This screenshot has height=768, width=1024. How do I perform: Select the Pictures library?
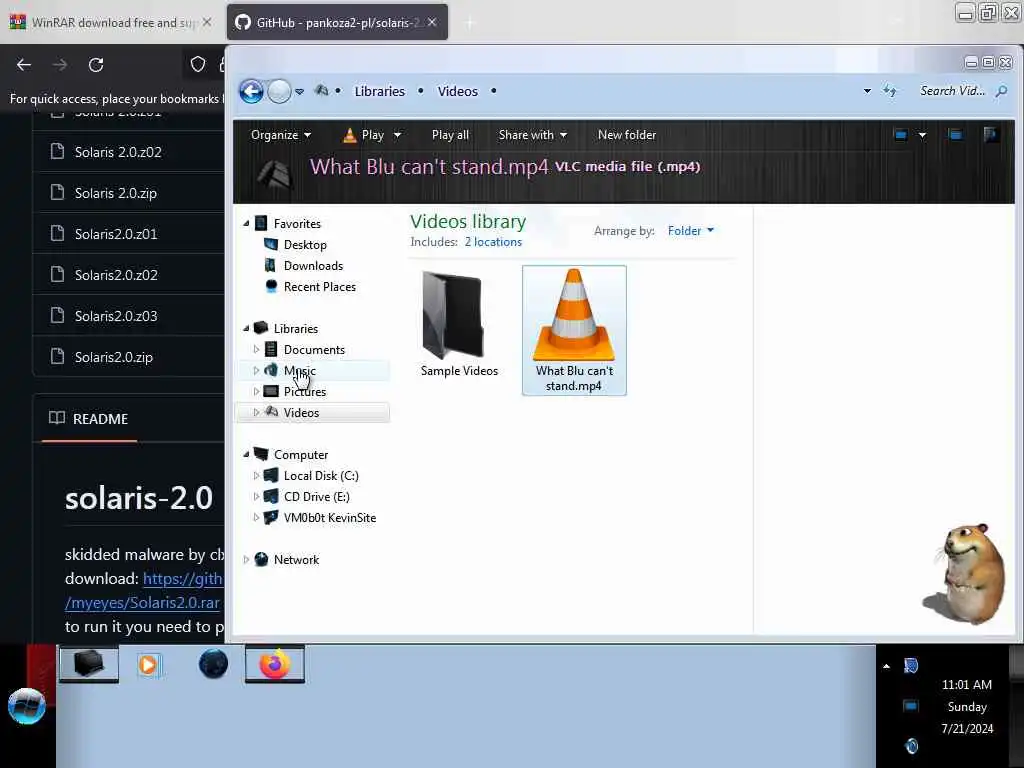(x=304, y=392)
